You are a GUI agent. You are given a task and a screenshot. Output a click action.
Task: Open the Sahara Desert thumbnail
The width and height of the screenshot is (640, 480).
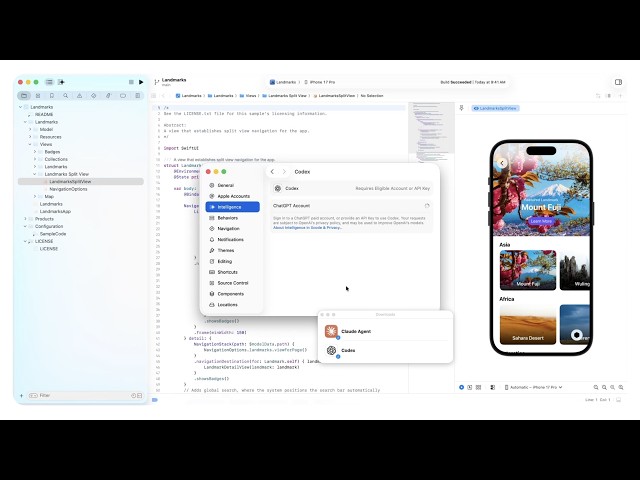528,324
